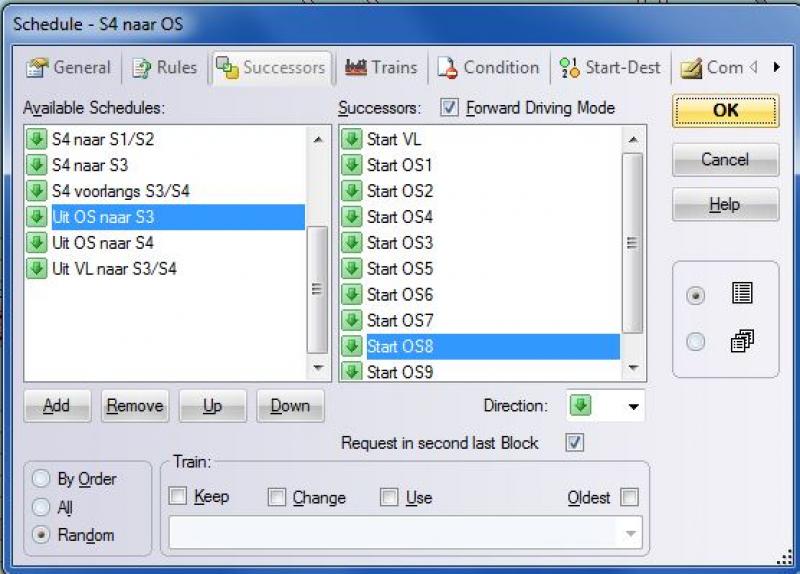Image resolution: width=800 pixels, height=574 pixels.
Task: Switch to the Rules tab
Action: click(x=165, y=67)
